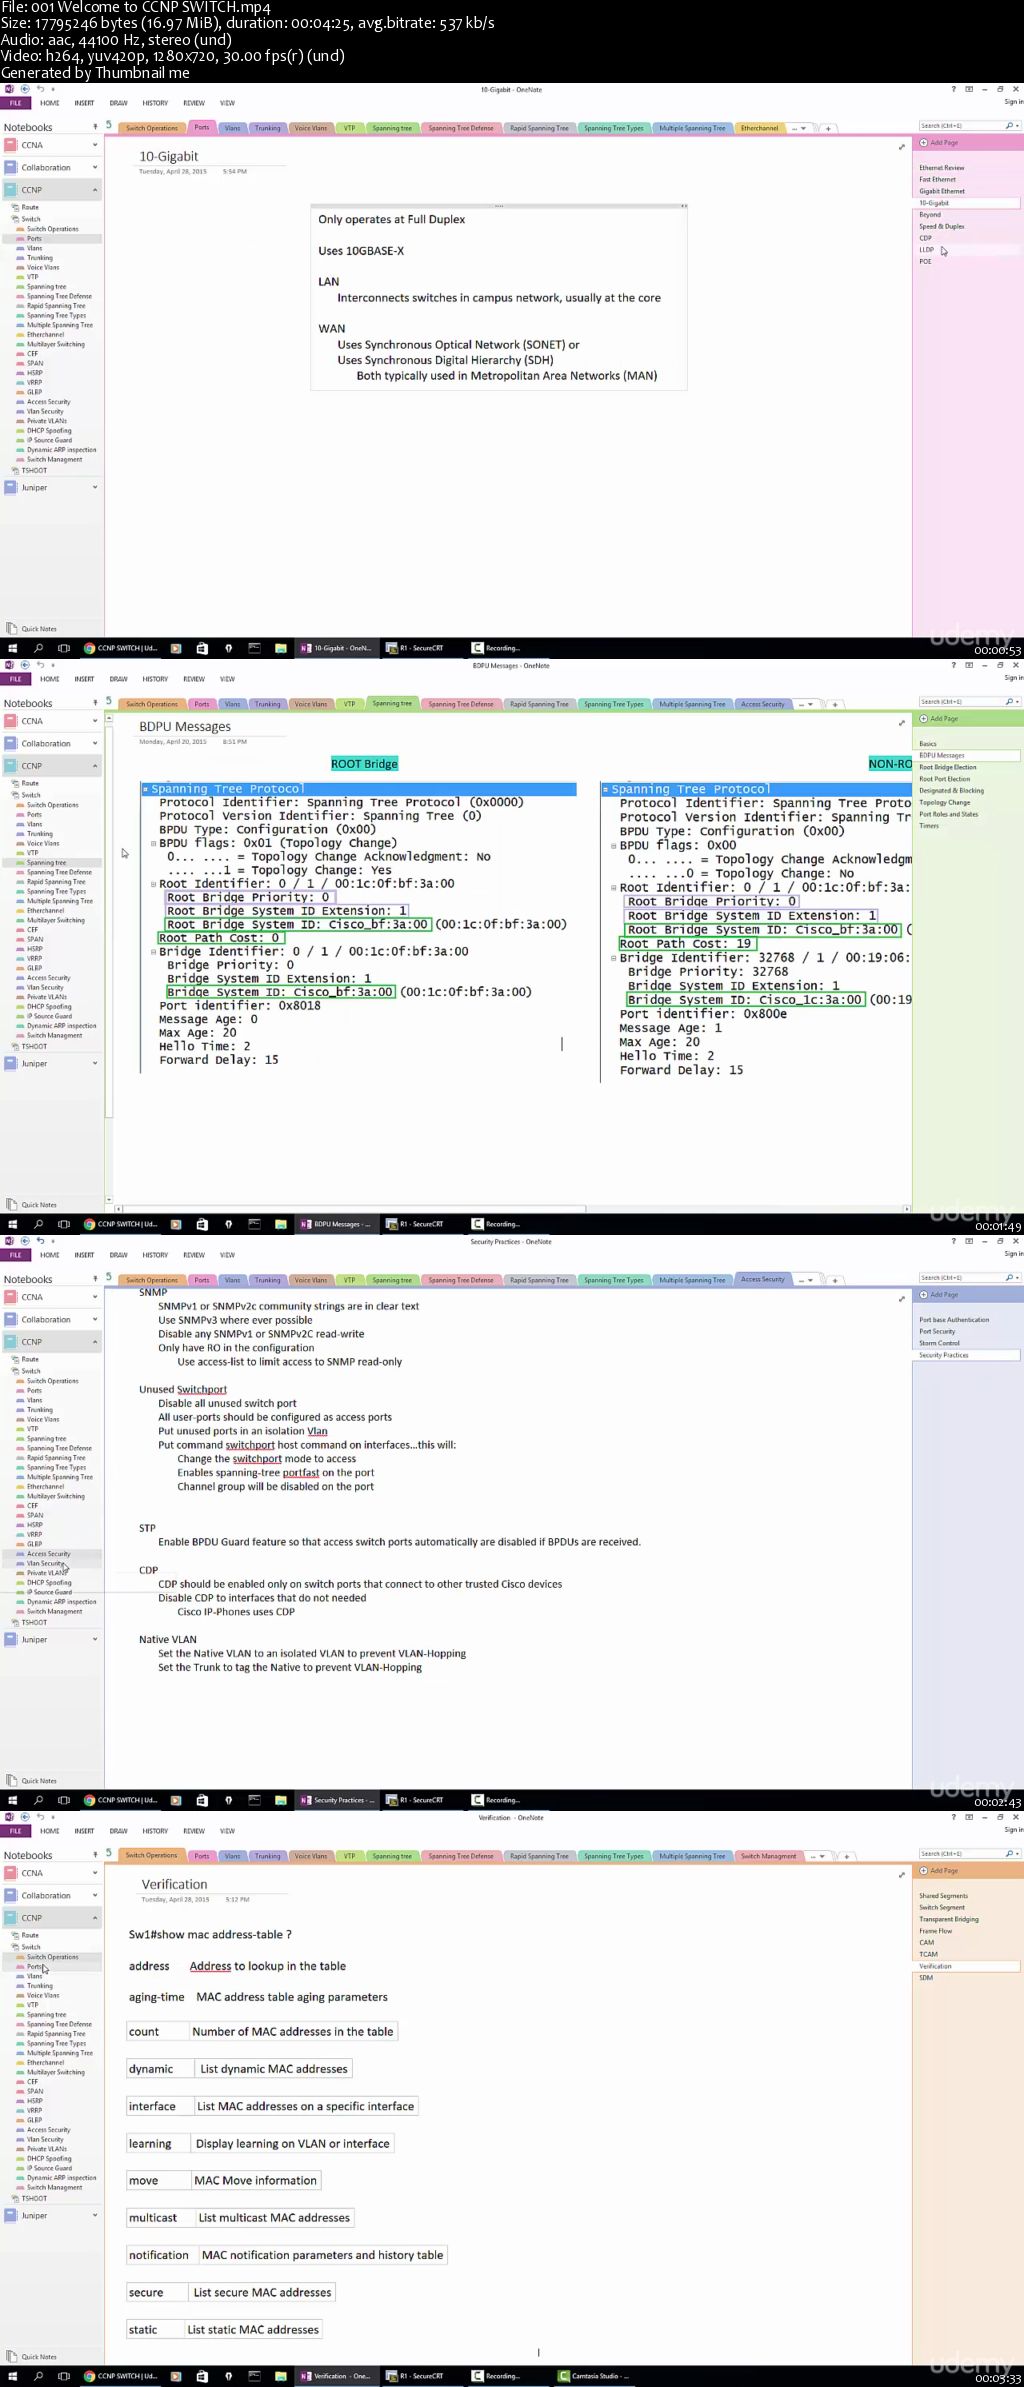
Task: Click the create new section plus tab in 10-Gigabit window
Action: 828,128
